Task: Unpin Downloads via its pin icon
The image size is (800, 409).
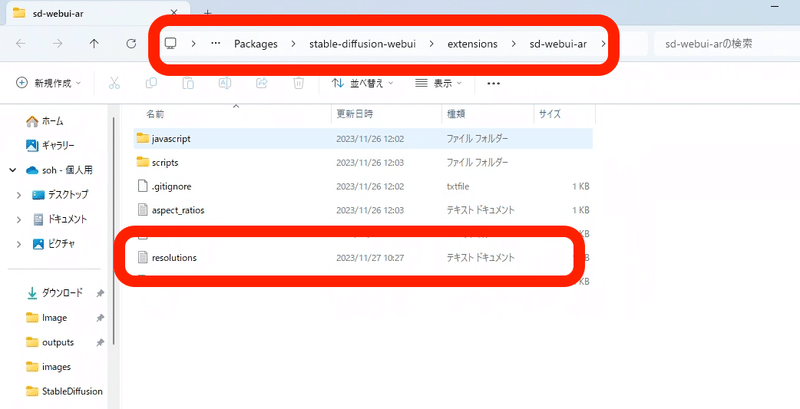Action: pyautogui.click(x=100, y=293)
